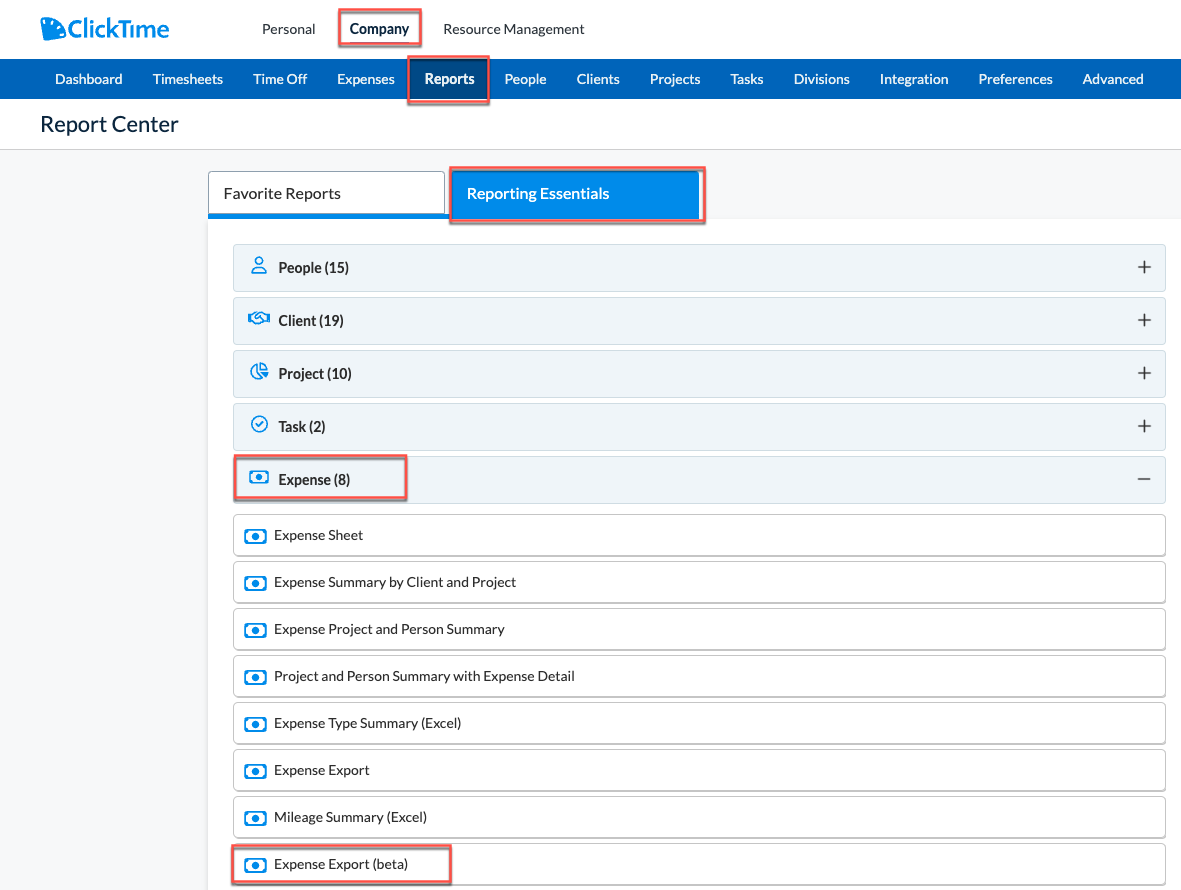Viewport: 1181px width, 890px height.
Task: Open the Expense Export report
Action: 699,770
